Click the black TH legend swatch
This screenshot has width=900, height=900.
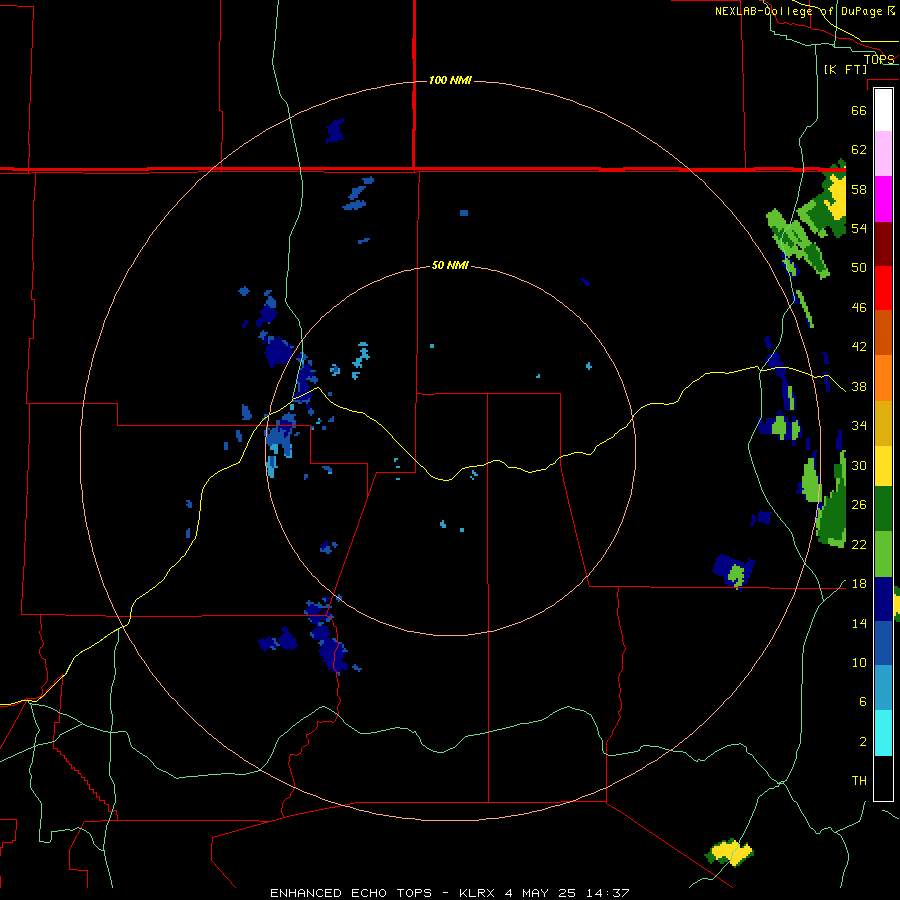click(883, 778)
